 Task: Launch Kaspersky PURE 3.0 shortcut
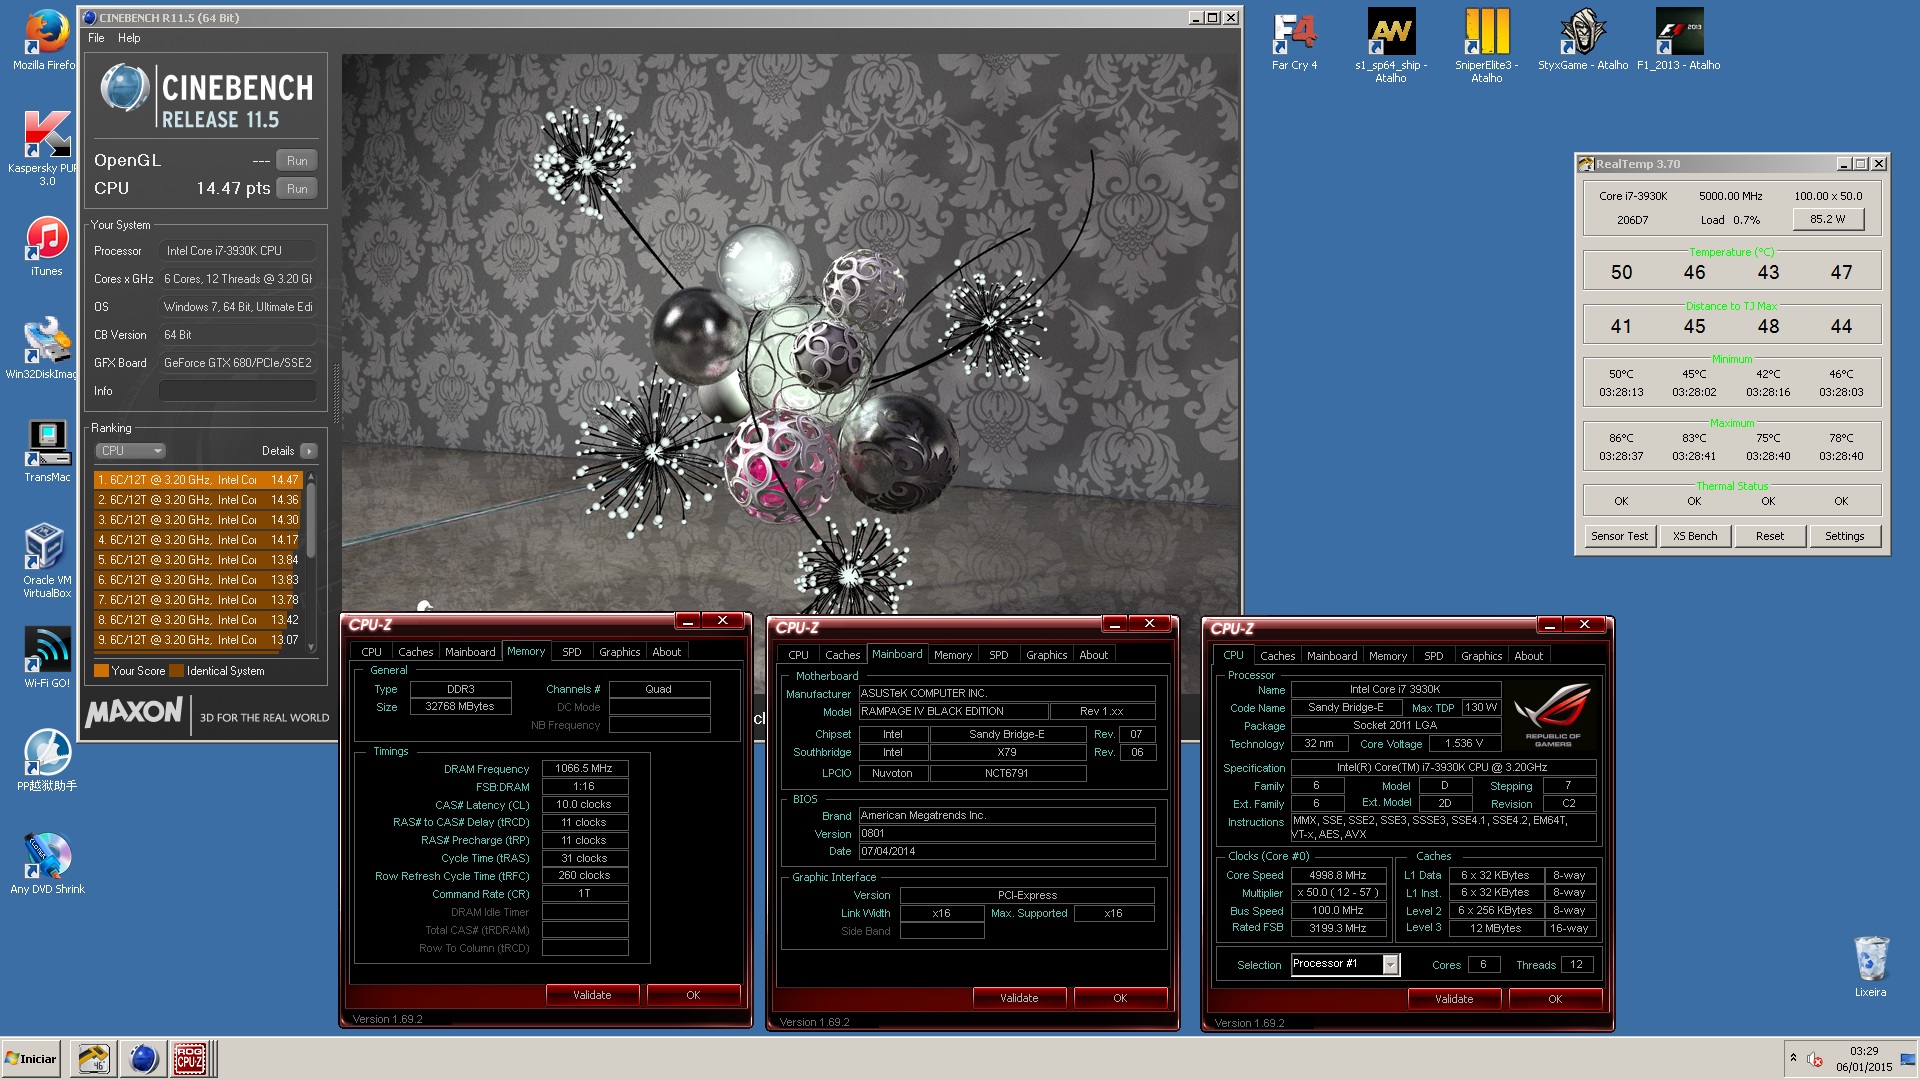(x=46, y=147)
